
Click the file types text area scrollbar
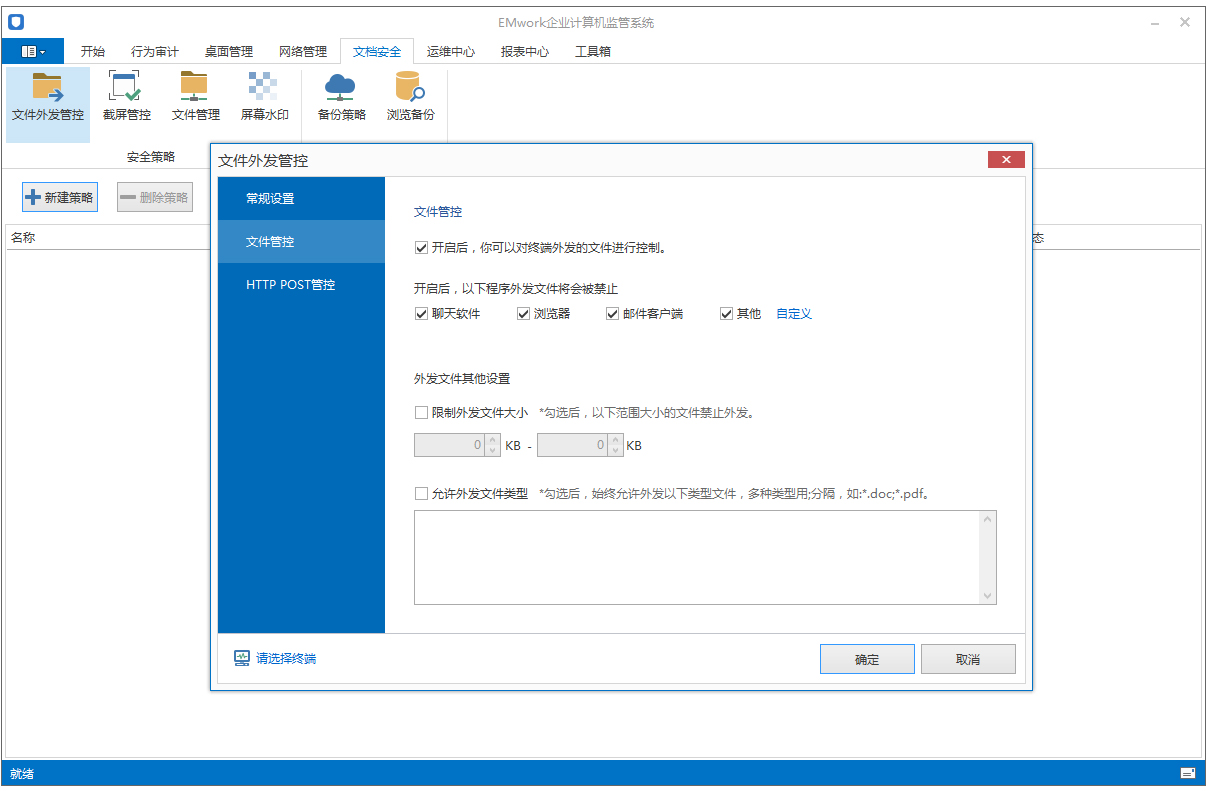coord(988,557)
